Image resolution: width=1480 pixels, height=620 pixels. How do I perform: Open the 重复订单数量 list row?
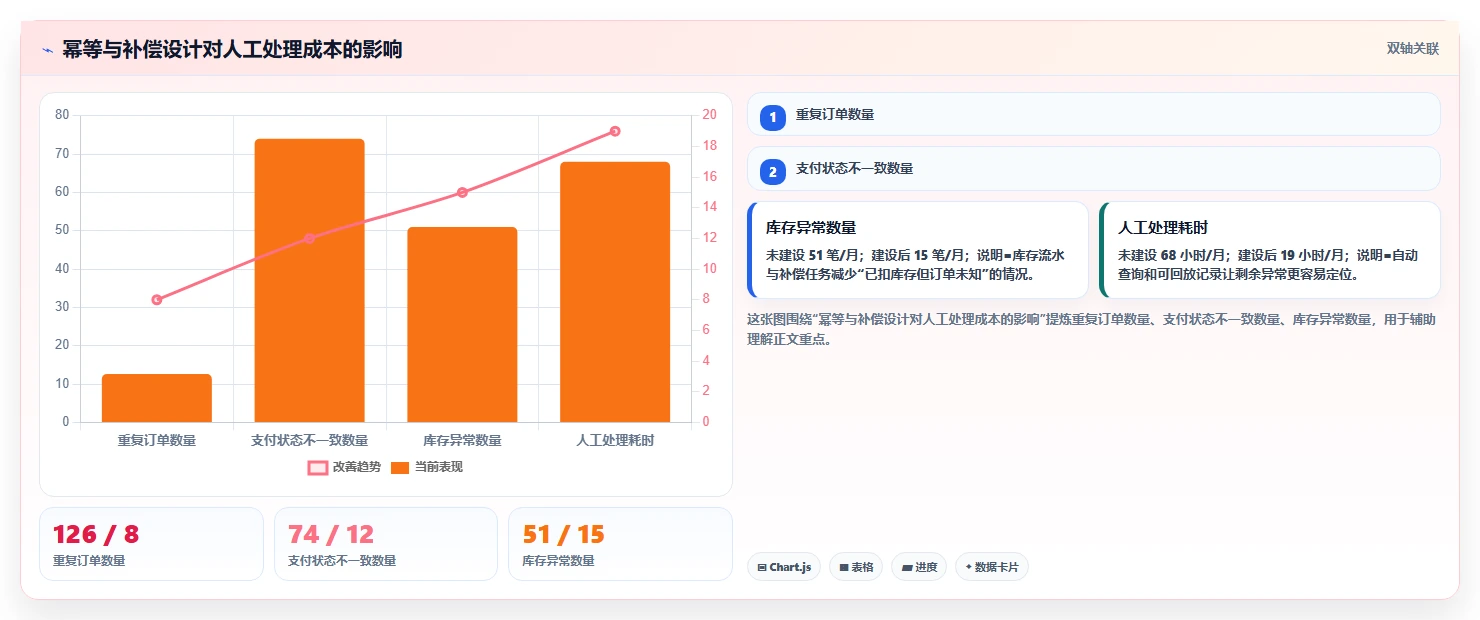(1094, 114)
